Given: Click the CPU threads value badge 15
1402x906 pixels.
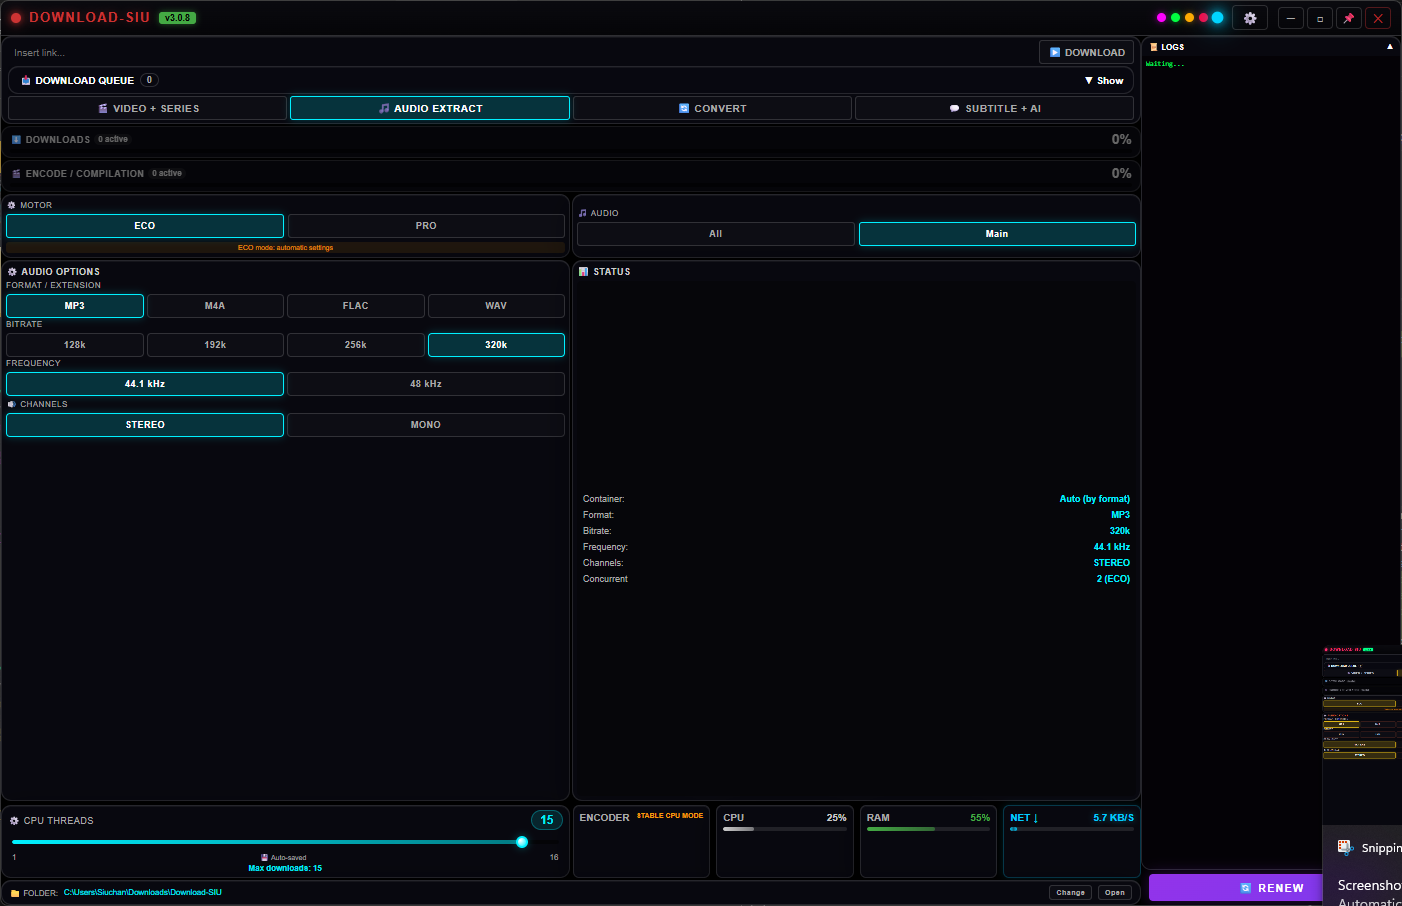Looking at the screenshot, I should (x=547, y=820).
